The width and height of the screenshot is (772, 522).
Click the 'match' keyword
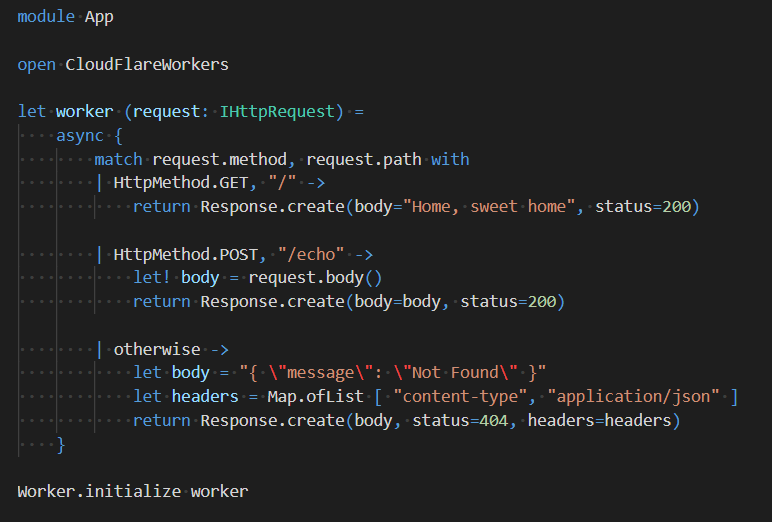click(x=118, y=159)
